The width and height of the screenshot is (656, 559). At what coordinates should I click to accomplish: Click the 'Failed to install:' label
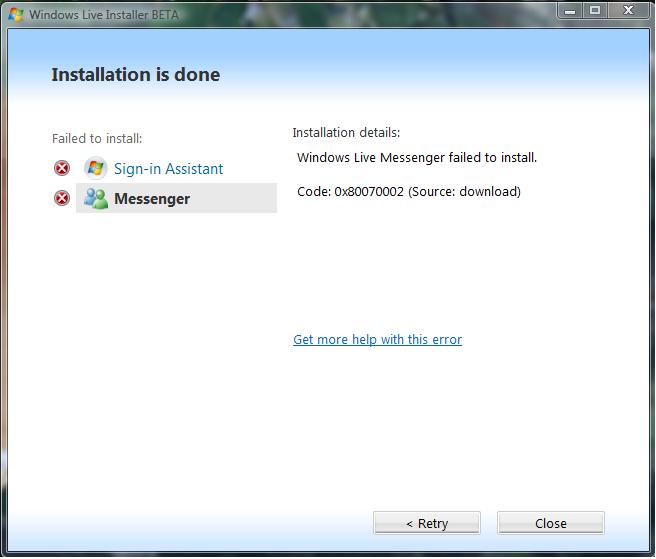click(x=97, y=138)
